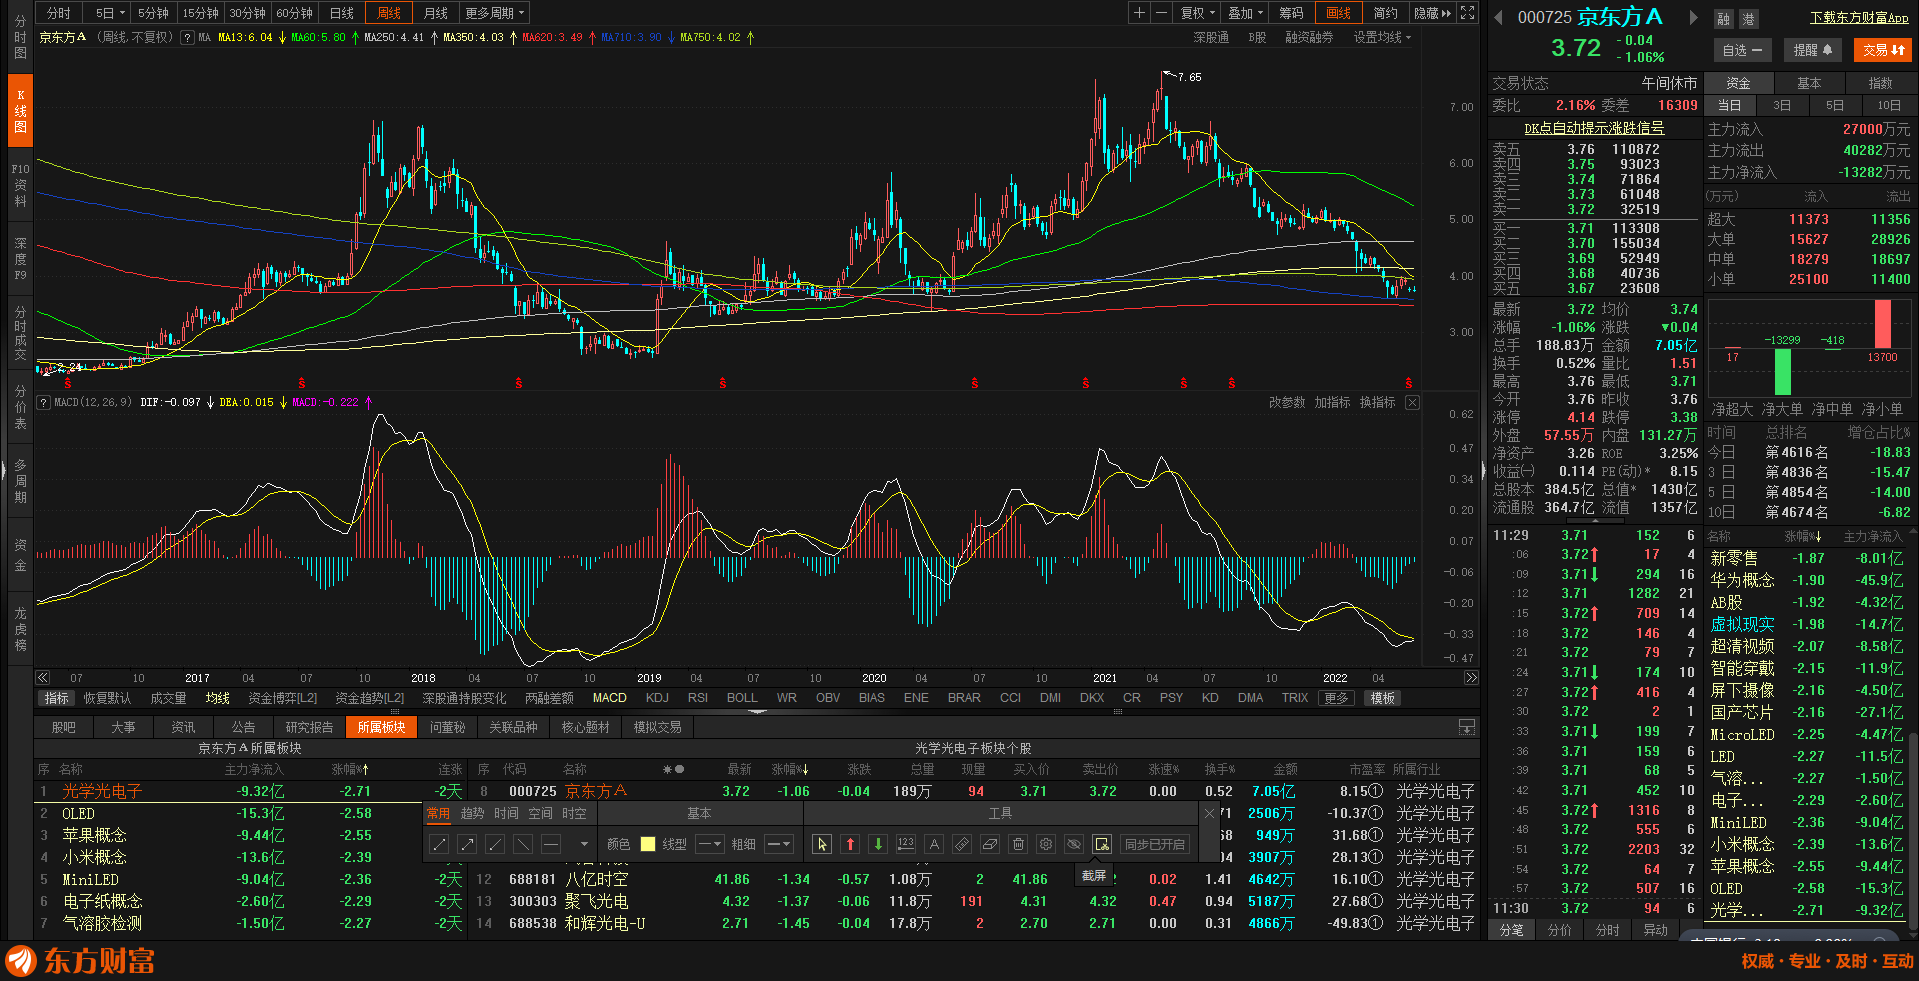This screenshot has height=981, width=1919.
Task: Toggle 同步已开启 sync button
Action: pyautogui.click(x=1155, y=844)
